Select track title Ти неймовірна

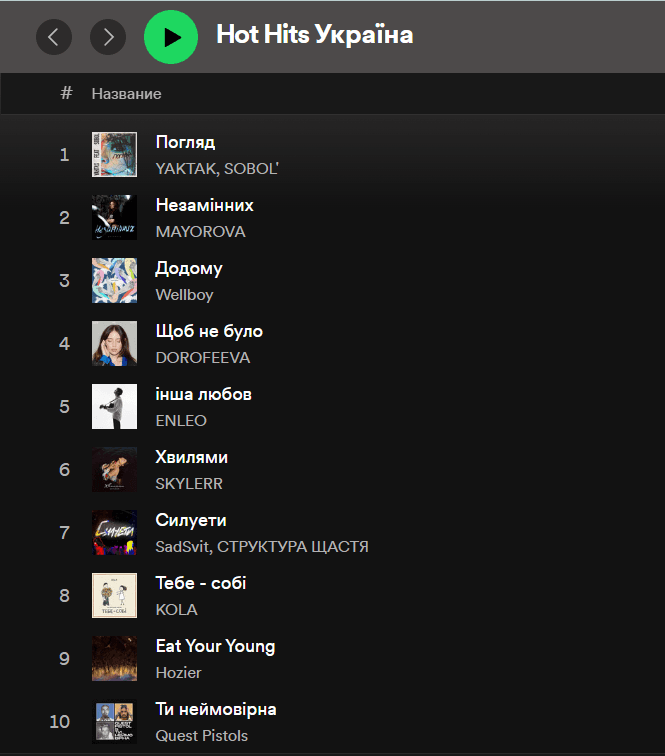click(x=216, y=709)
